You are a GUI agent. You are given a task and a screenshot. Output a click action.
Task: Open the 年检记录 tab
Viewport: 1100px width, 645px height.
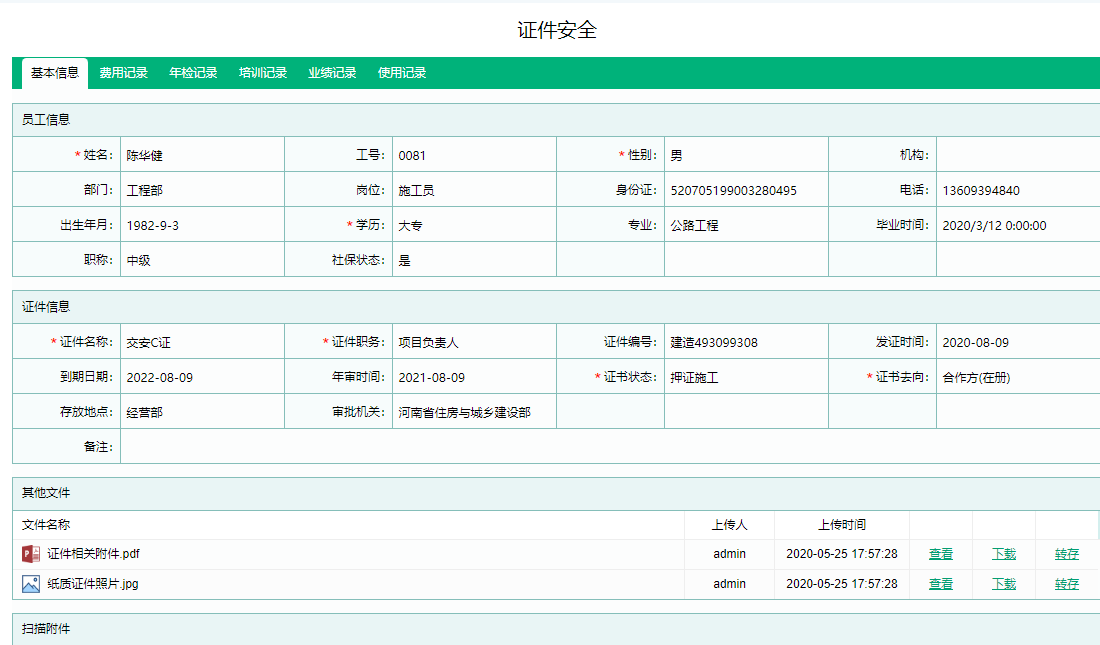193,73
